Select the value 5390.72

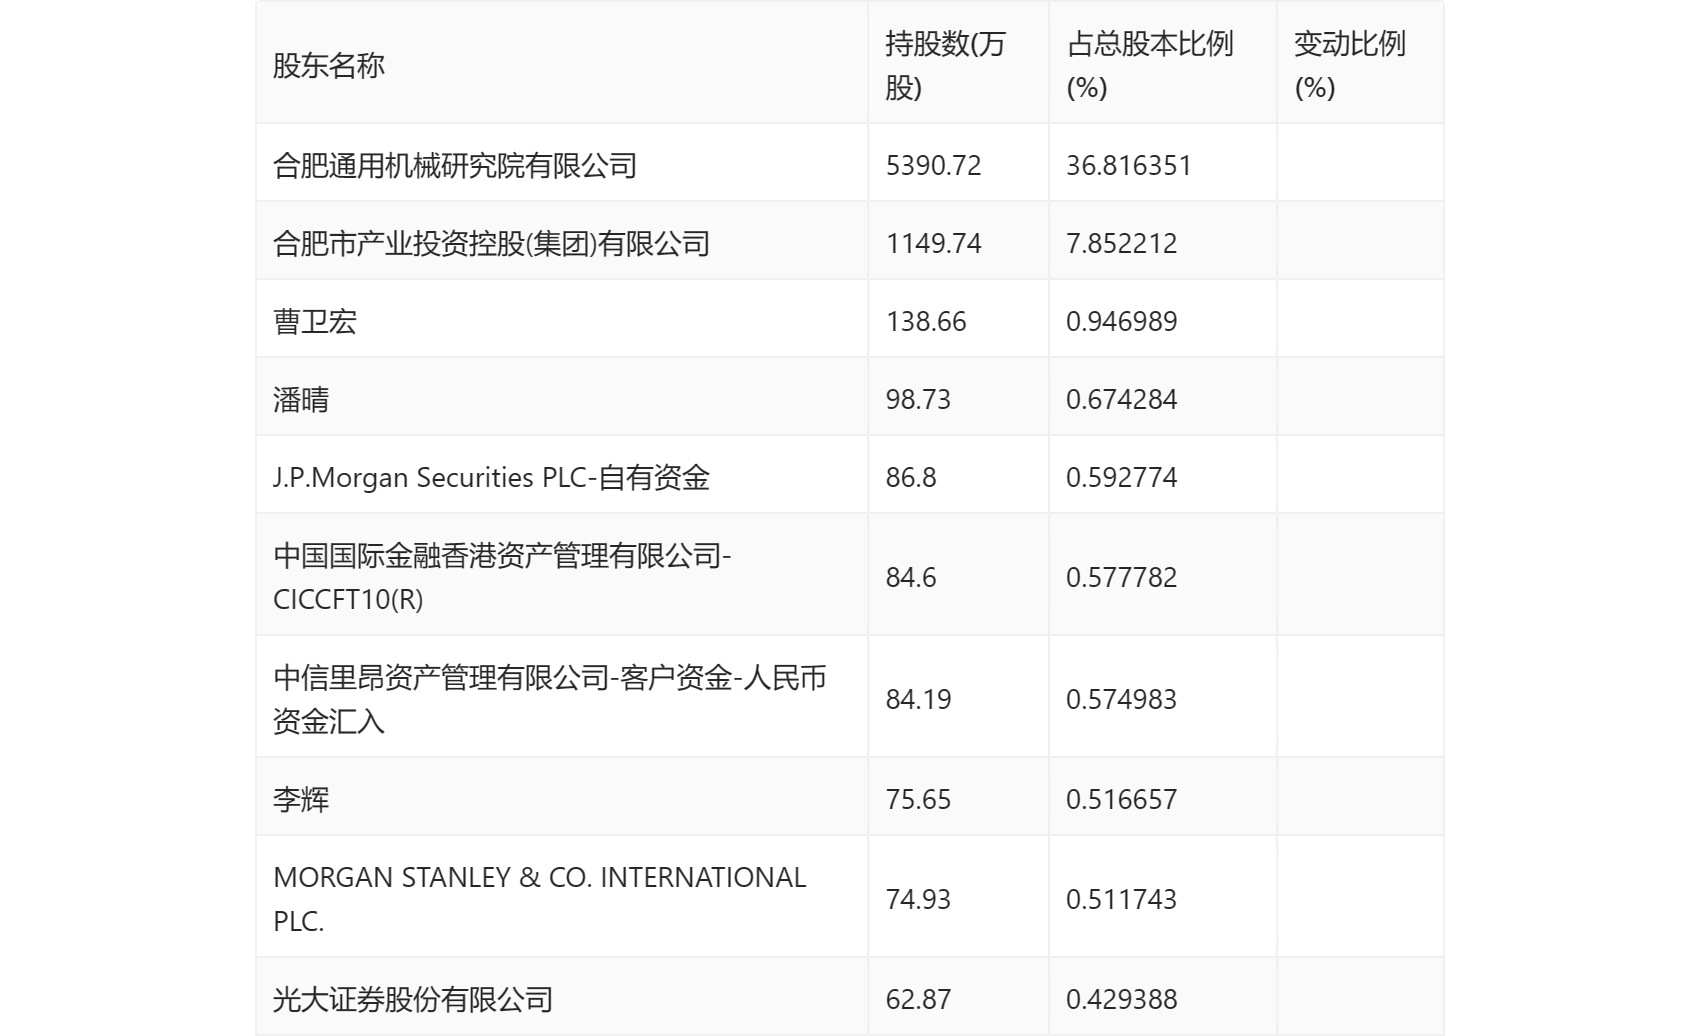(934, 165)
